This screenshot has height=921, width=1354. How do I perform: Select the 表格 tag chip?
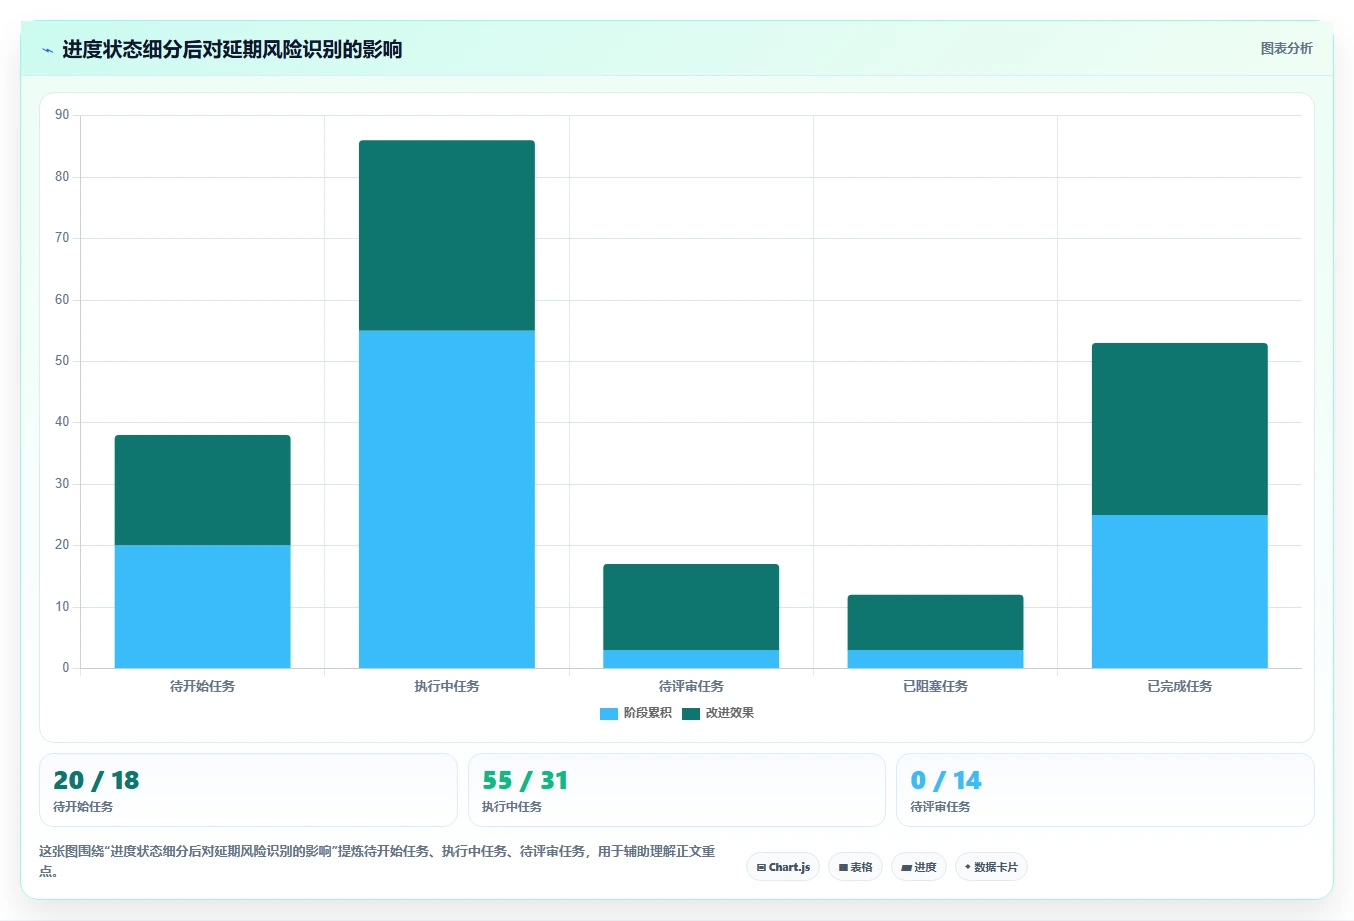point(855,867)
